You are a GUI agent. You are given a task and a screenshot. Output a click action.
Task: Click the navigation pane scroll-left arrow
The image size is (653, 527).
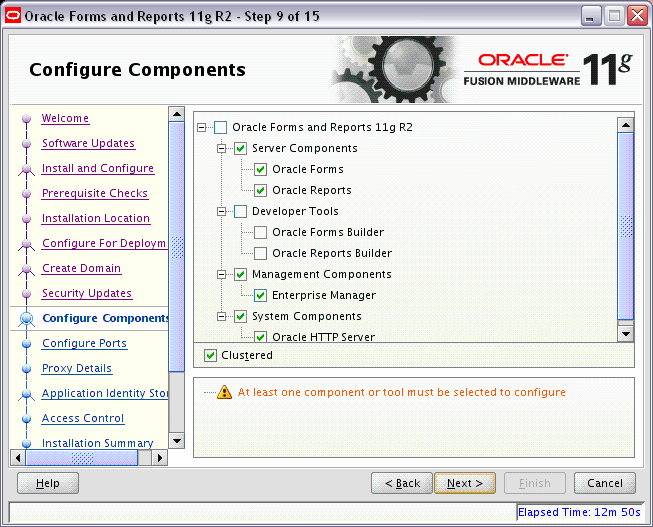point(17,458)
